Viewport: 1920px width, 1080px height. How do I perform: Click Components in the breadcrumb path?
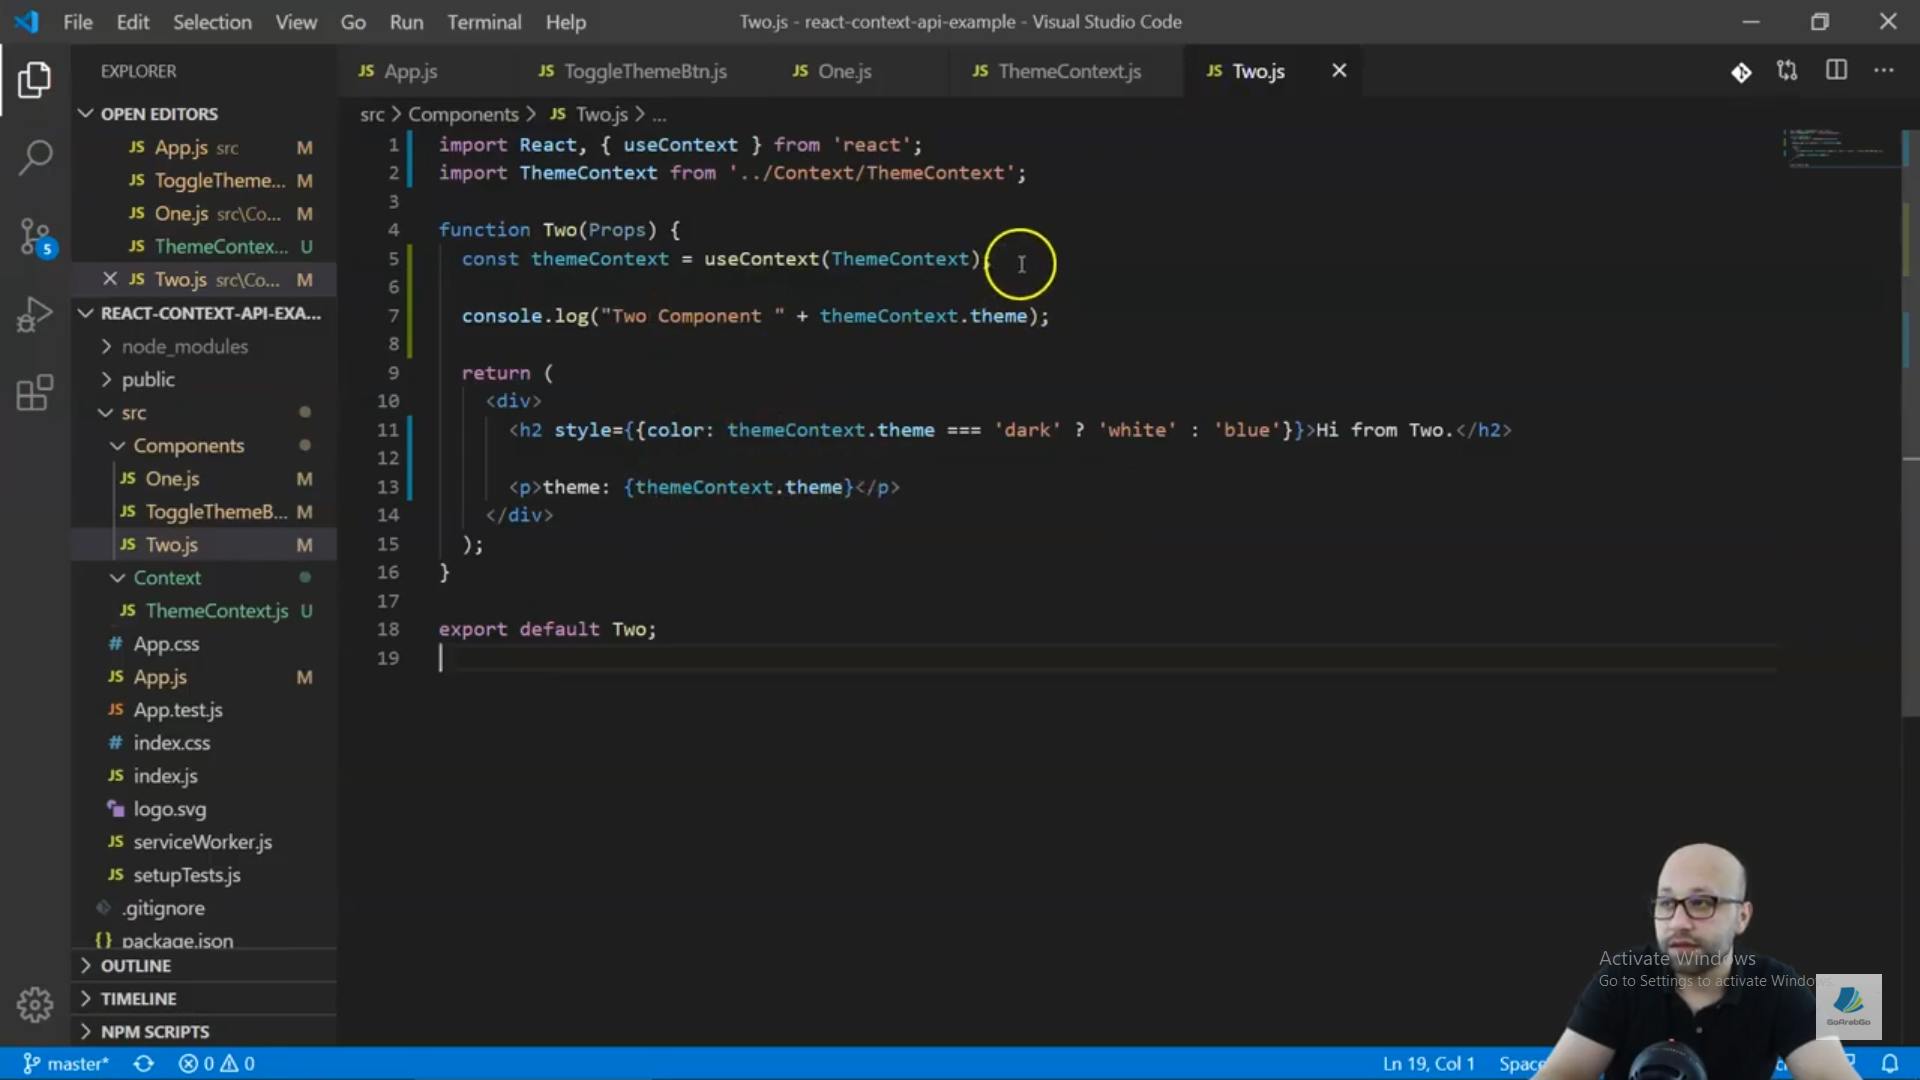463,114
